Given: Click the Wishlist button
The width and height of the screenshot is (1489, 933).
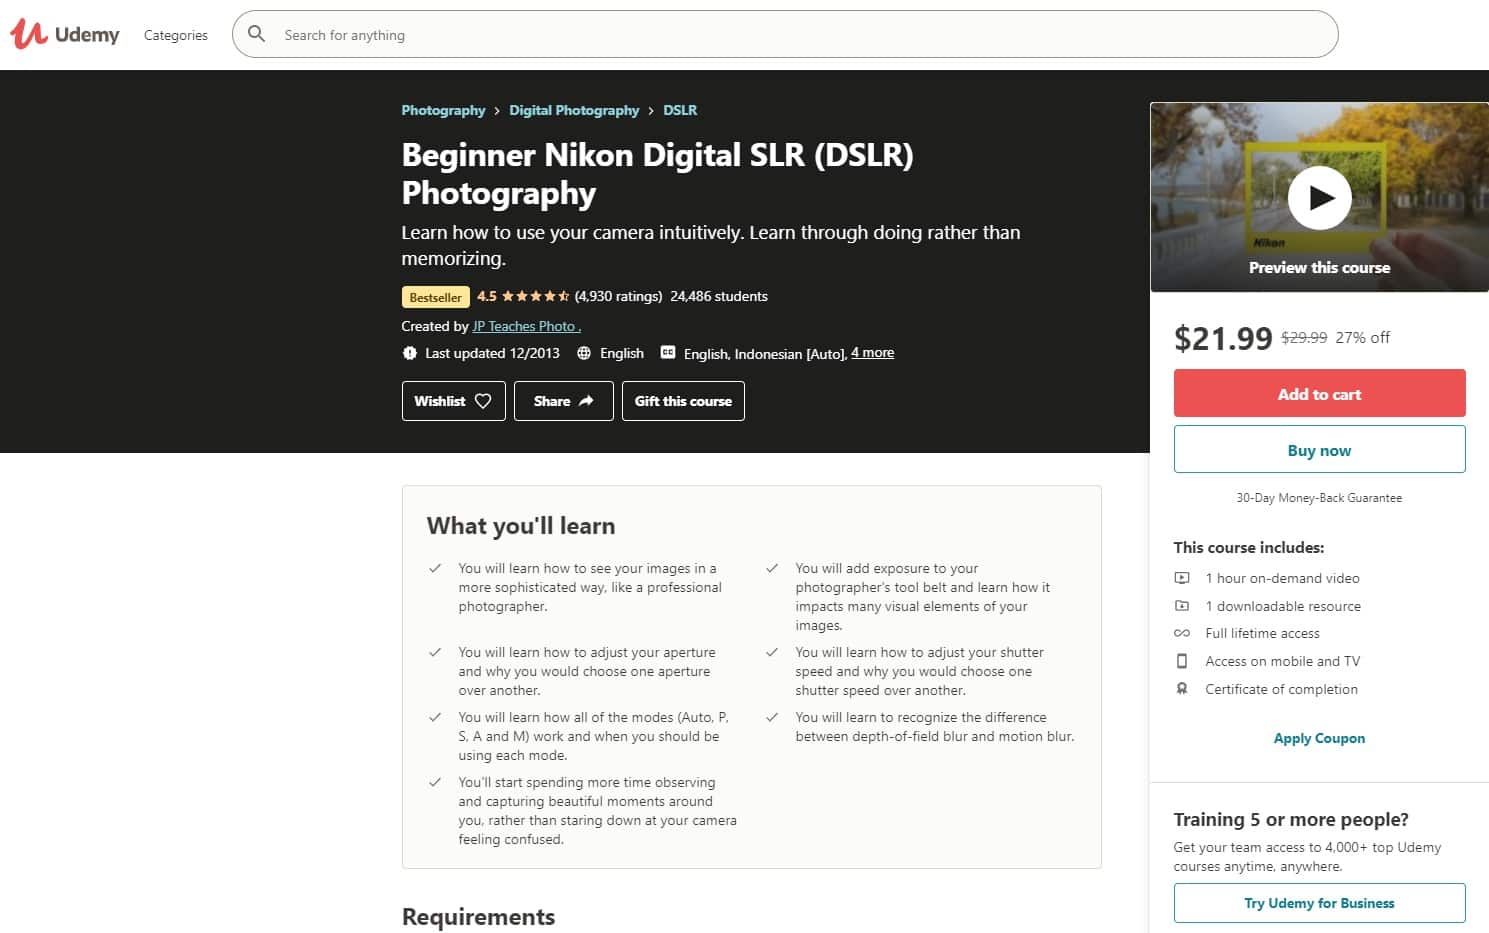Looking at the screenshot, I should 453,401.
